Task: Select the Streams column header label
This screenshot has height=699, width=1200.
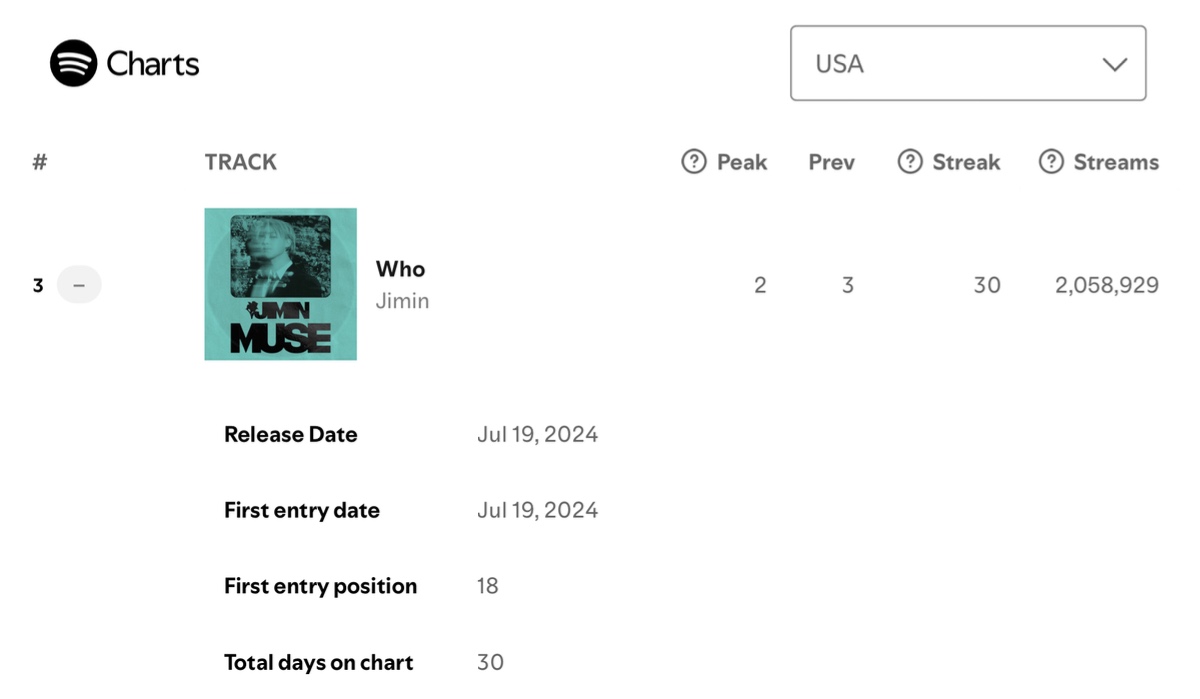Action: pyautogui.click(x=1116, y=162)
